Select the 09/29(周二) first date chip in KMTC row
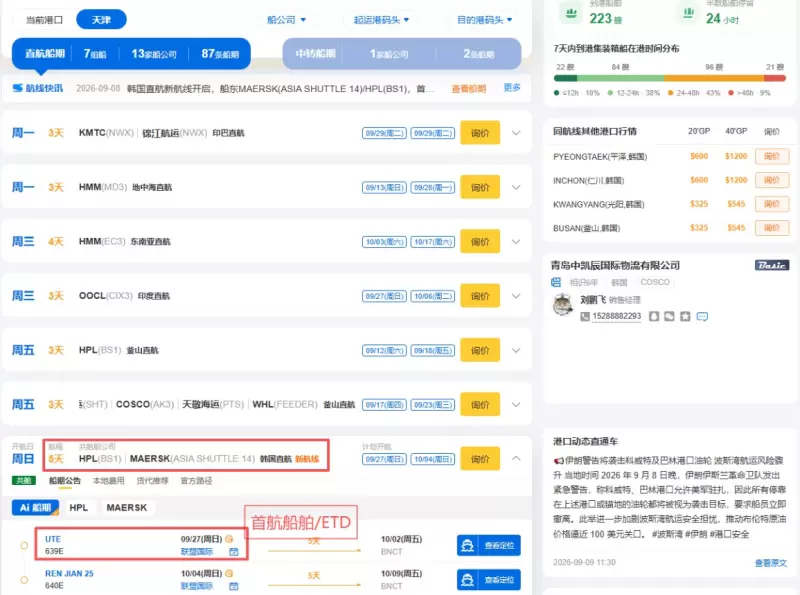This screenshot has width=800, height=595. [384, 133]
